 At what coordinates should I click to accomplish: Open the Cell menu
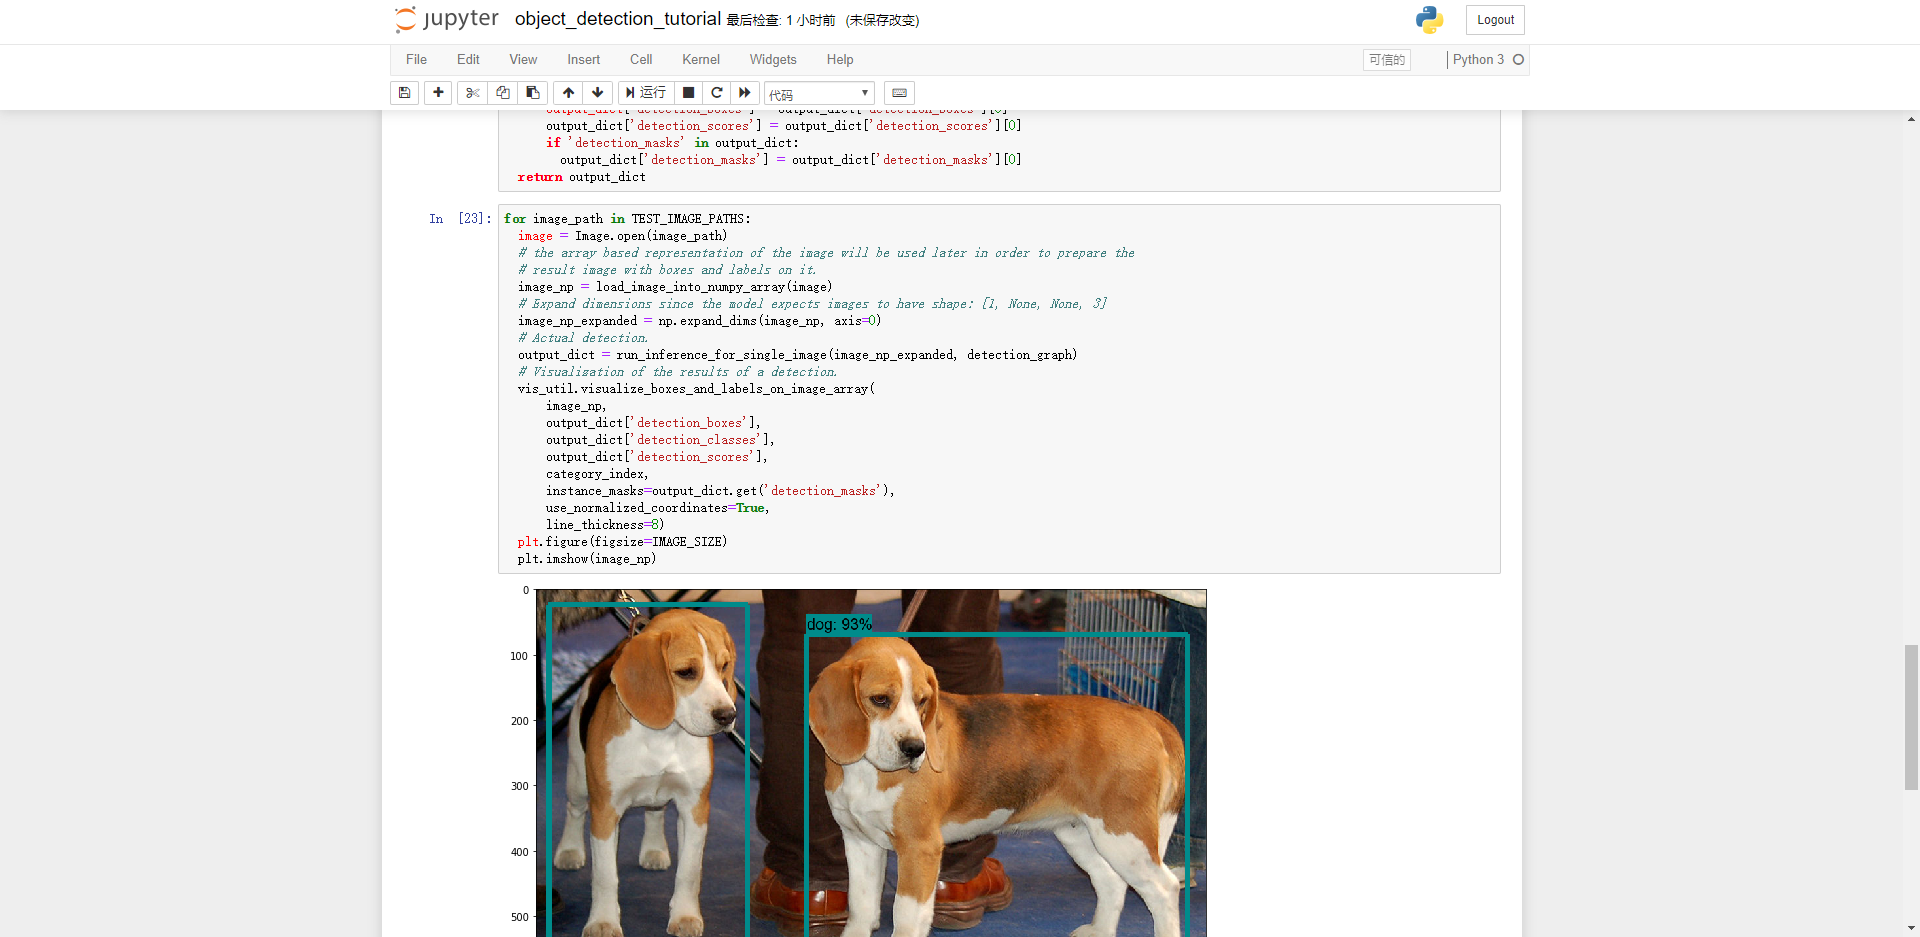click(641, 60)
